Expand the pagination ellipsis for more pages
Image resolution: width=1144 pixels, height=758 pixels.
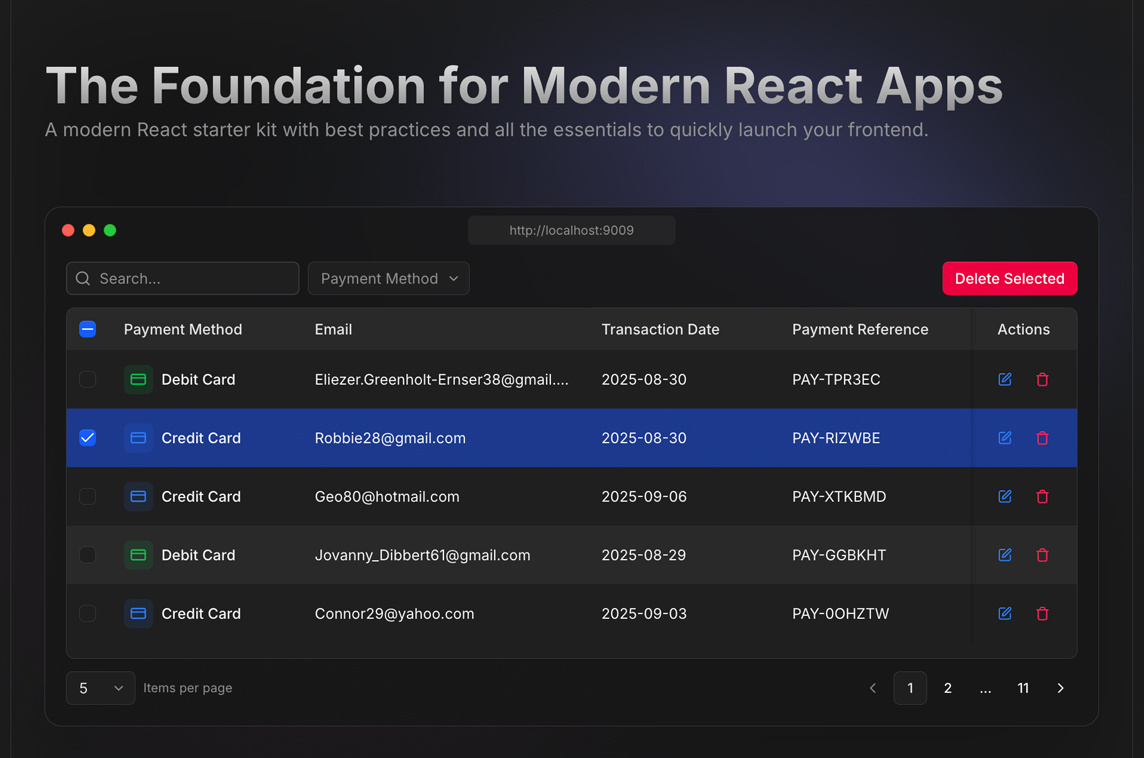pyautogui.click(x=985, y=688)
